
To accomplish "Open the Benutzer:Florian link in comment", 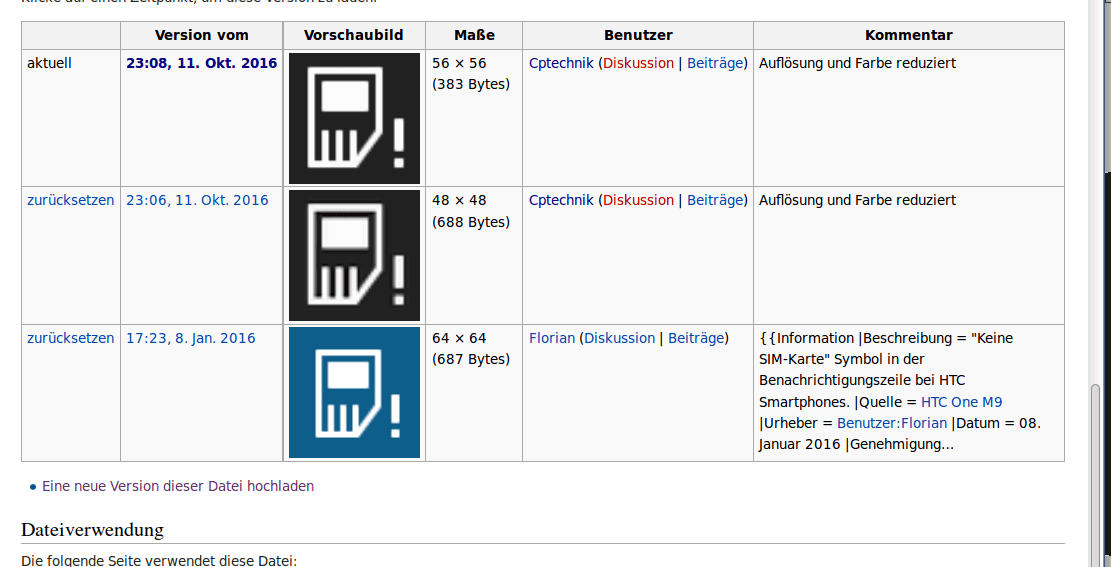I will click(x=891, y=424).
